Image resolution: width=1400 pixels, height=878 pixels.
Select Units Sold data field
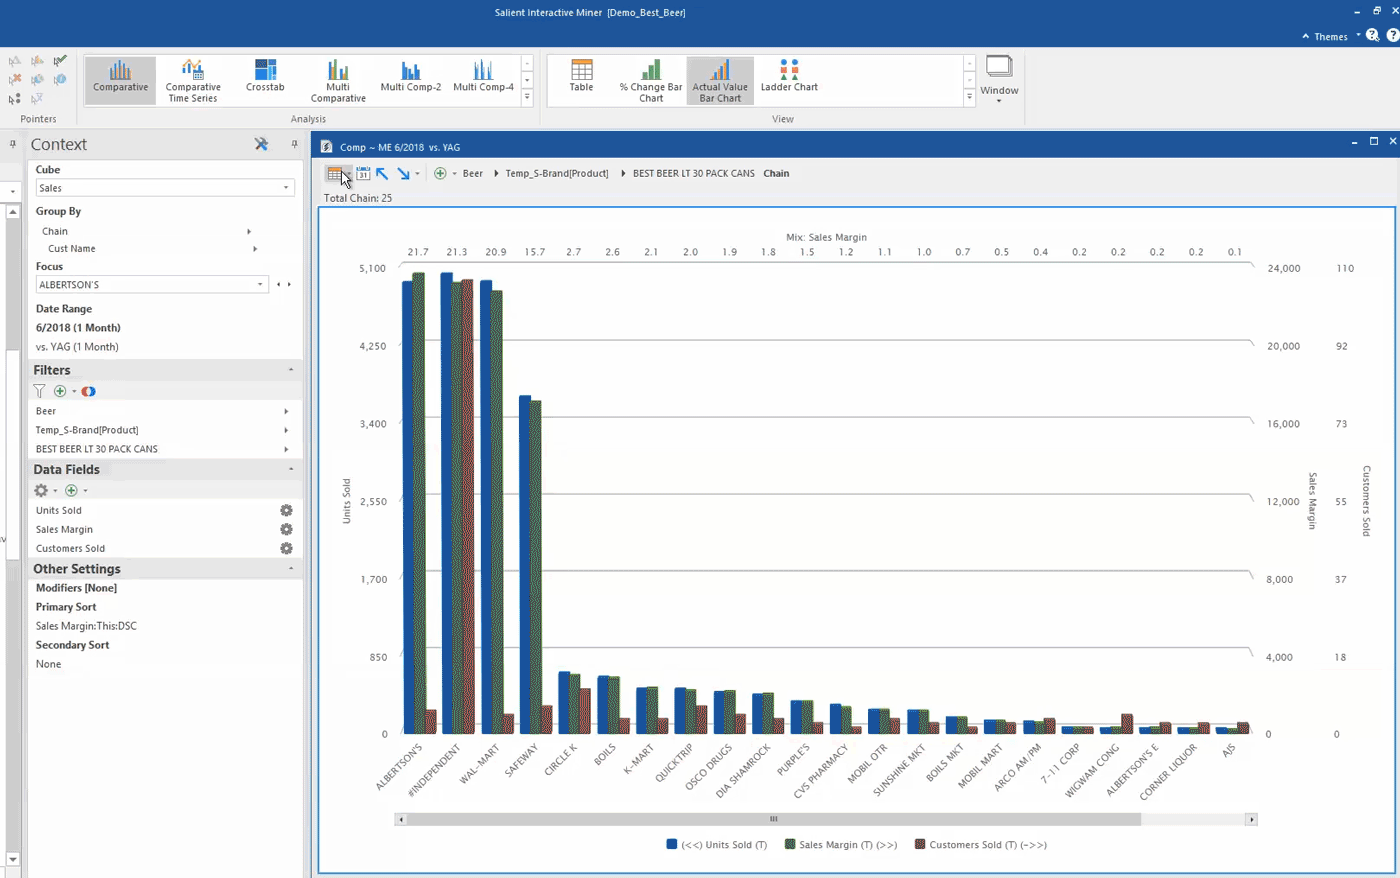tap(59, 510)
